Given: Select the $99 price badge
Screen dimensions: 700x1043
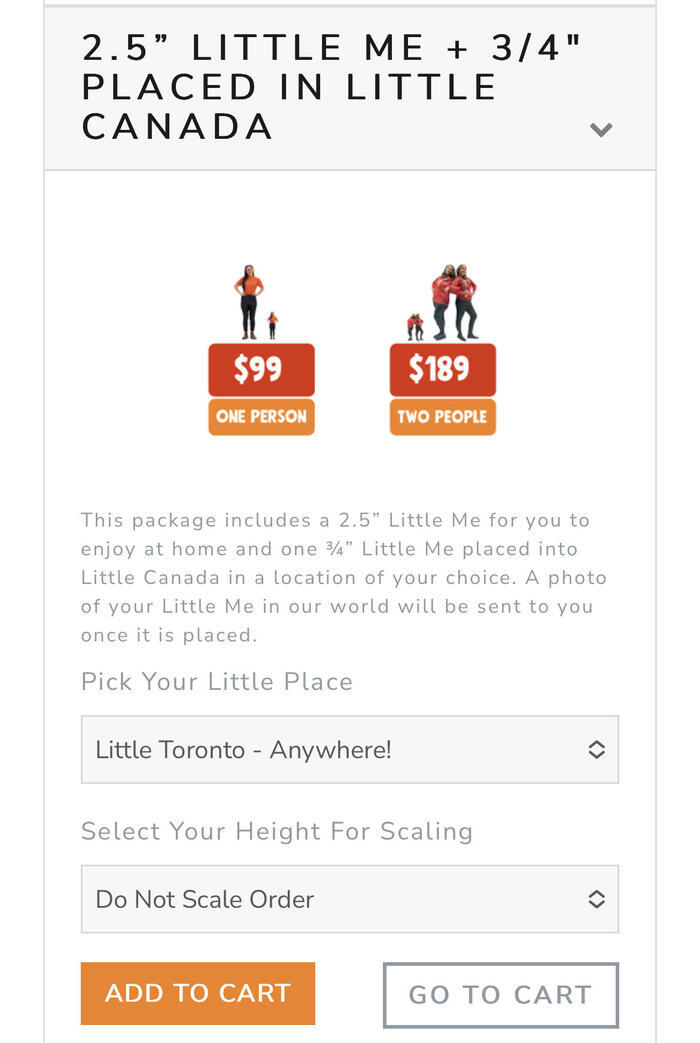Looking at the screenshot, I should pos(262,369).
